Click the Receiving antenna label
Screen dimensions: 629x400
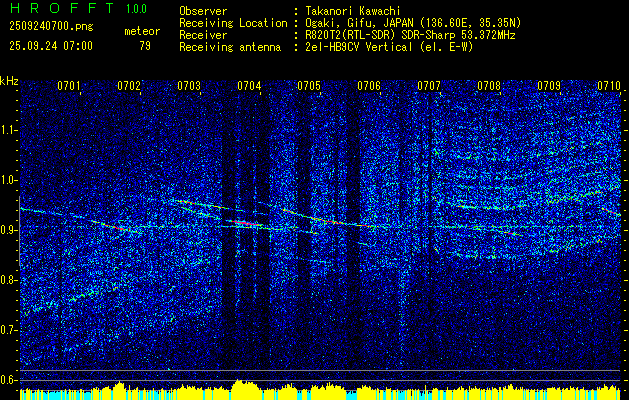coord(230,47)
